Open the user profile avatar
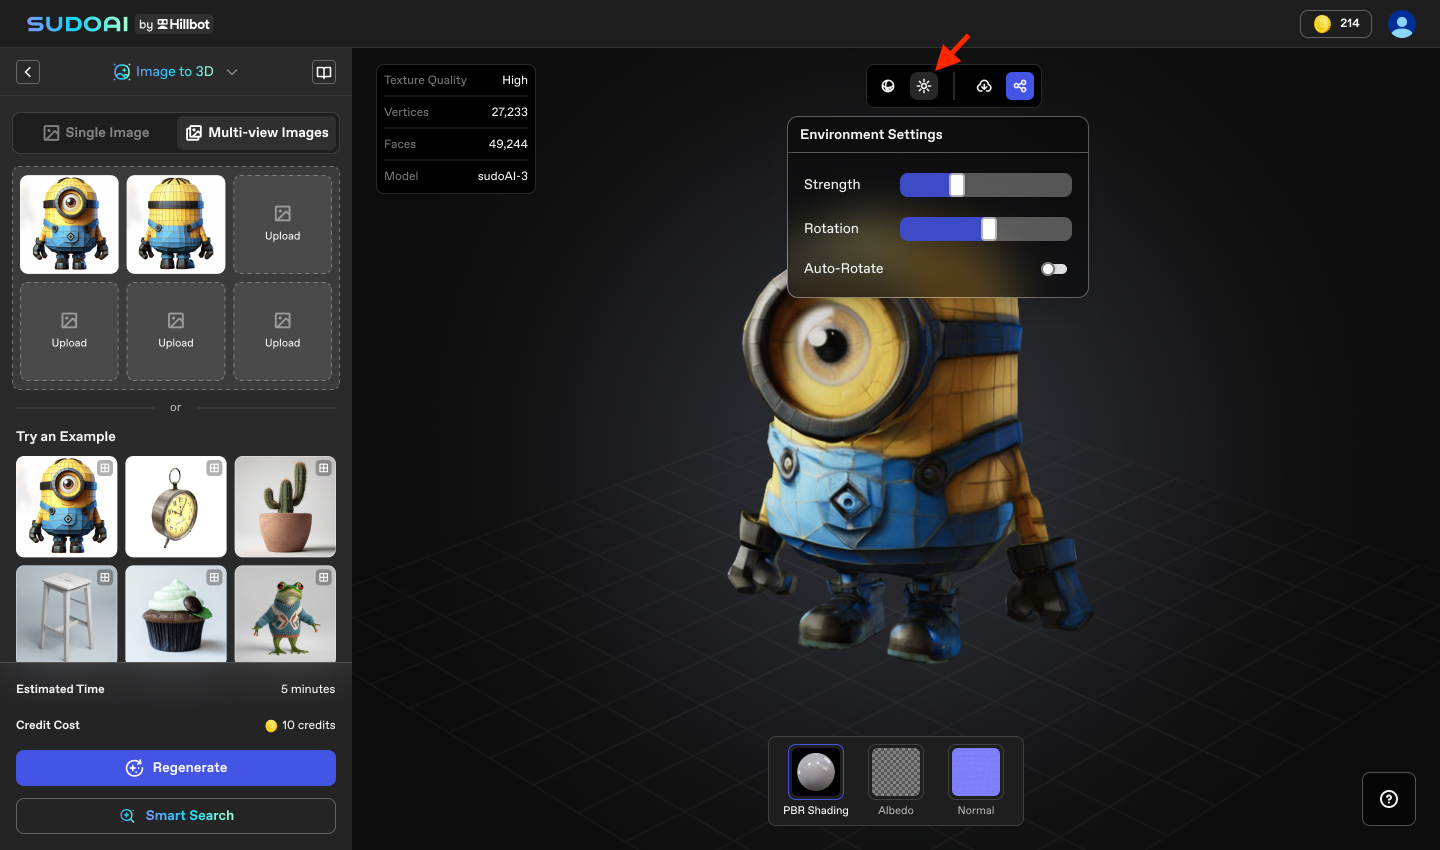The width and height of the screenshot is (1440, 850). 1402,24
